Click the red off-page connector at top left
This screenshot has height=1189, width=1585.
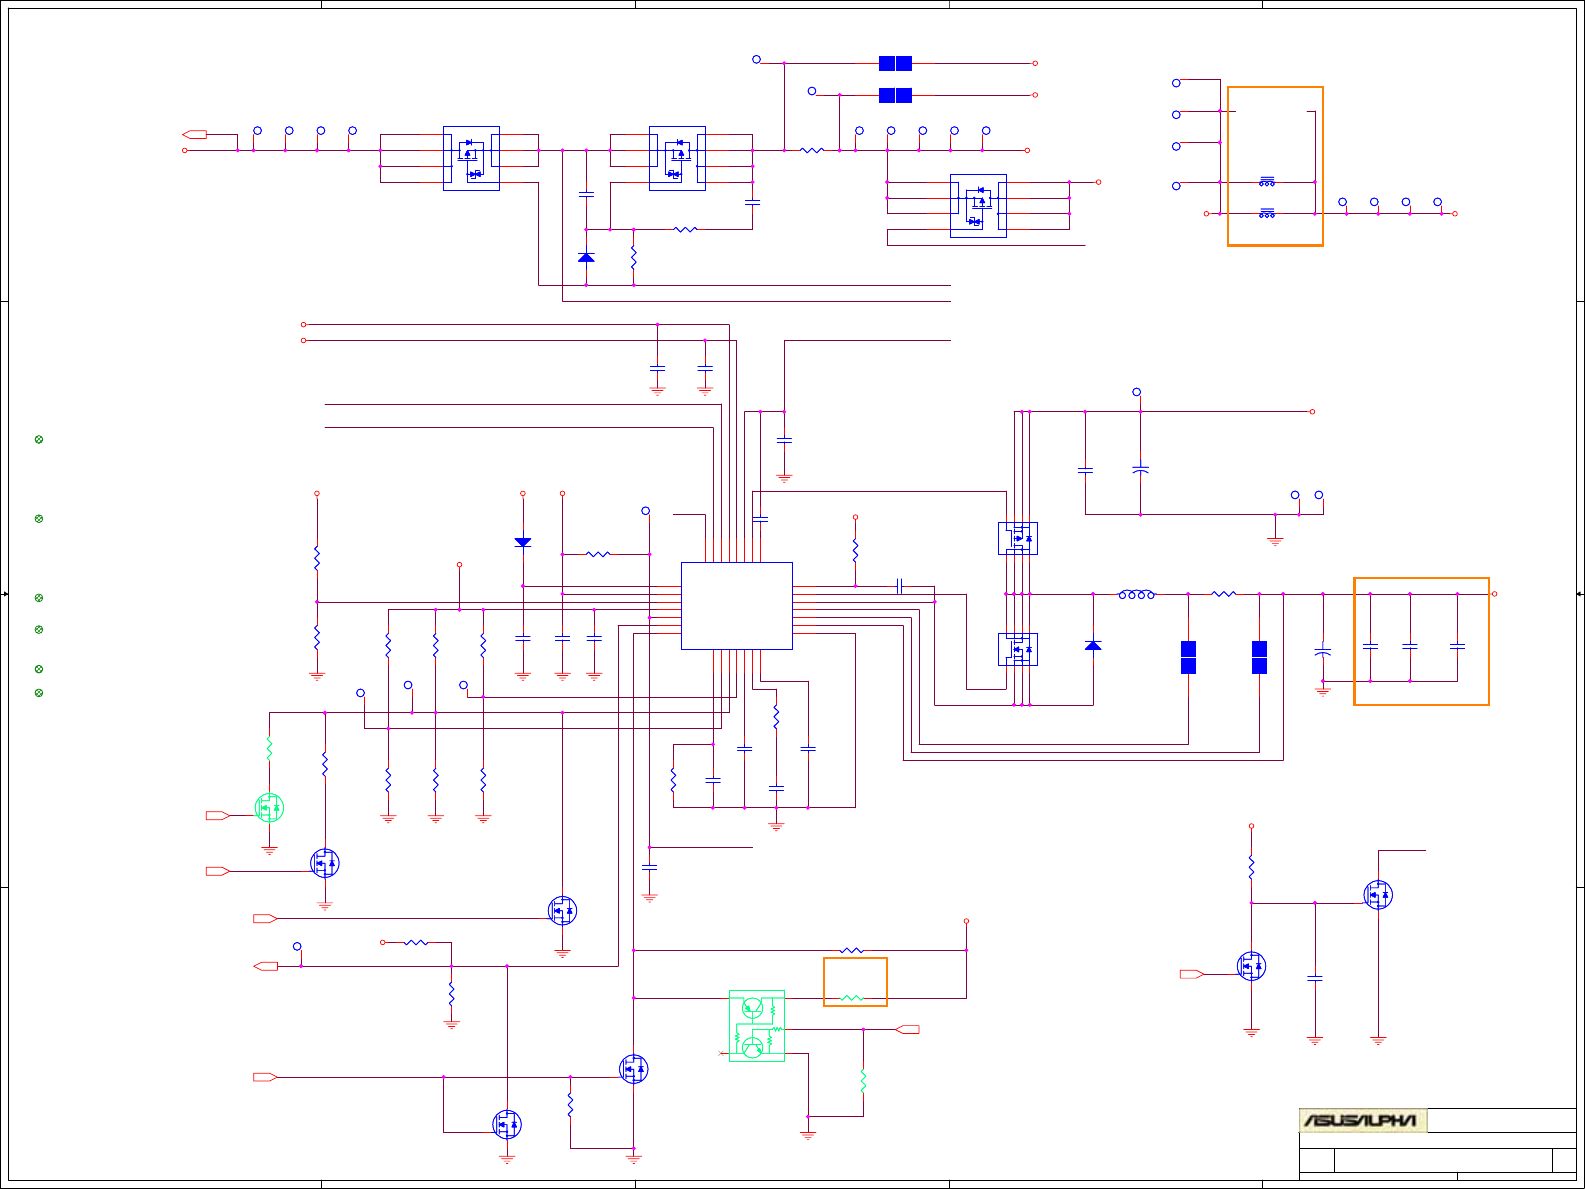coord(195,134)
